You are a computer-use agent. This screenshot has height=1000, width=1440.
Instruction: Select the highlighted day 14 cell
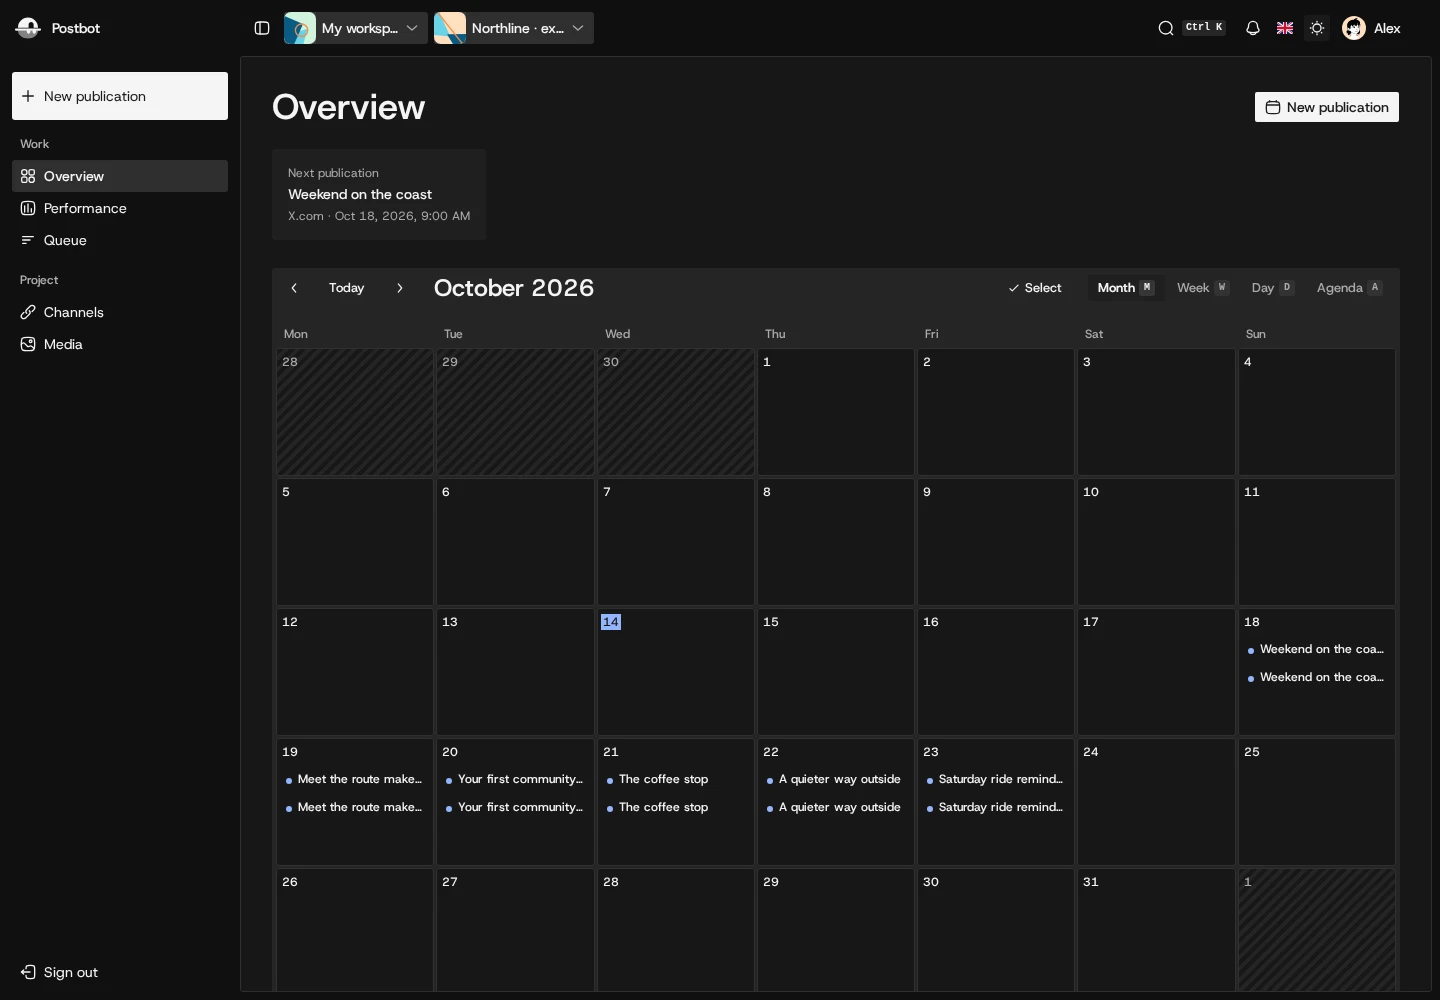676,672
